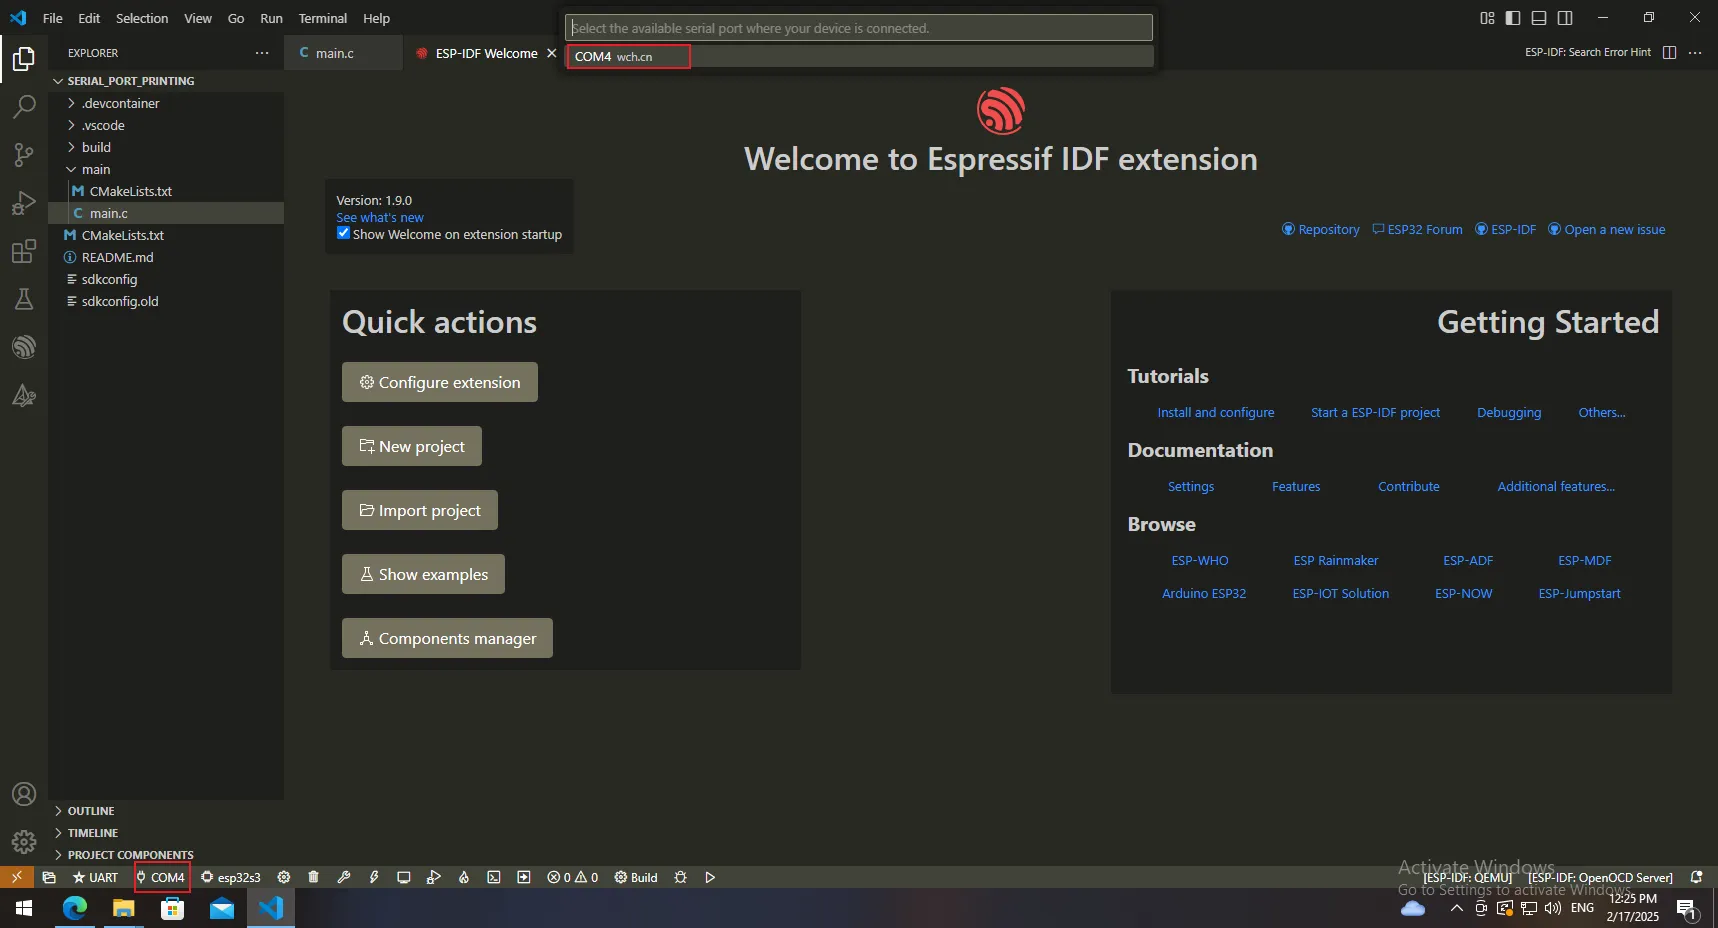Open the Terminal menu

(322, 18)
